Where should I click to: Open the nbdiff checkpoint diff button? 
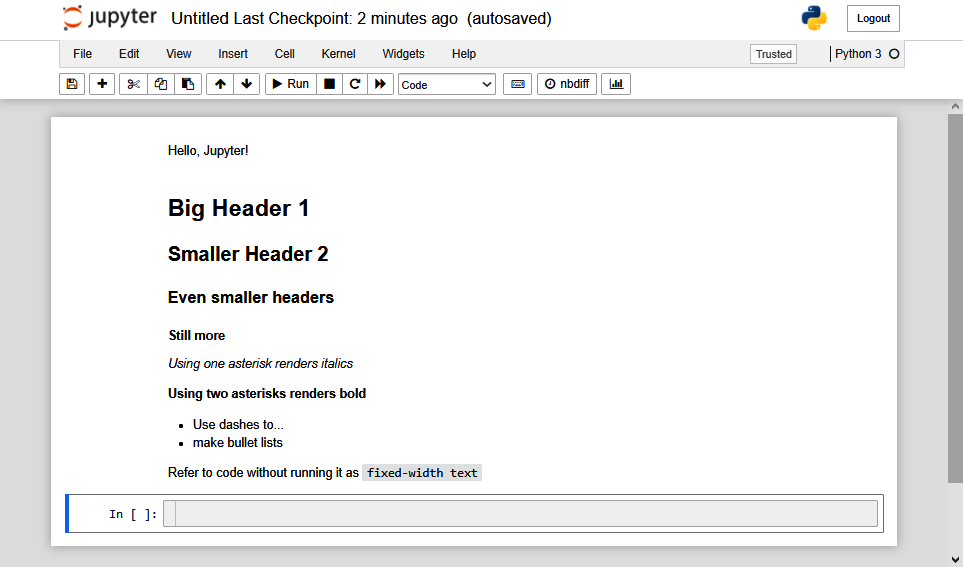click(x=566, y=84)
